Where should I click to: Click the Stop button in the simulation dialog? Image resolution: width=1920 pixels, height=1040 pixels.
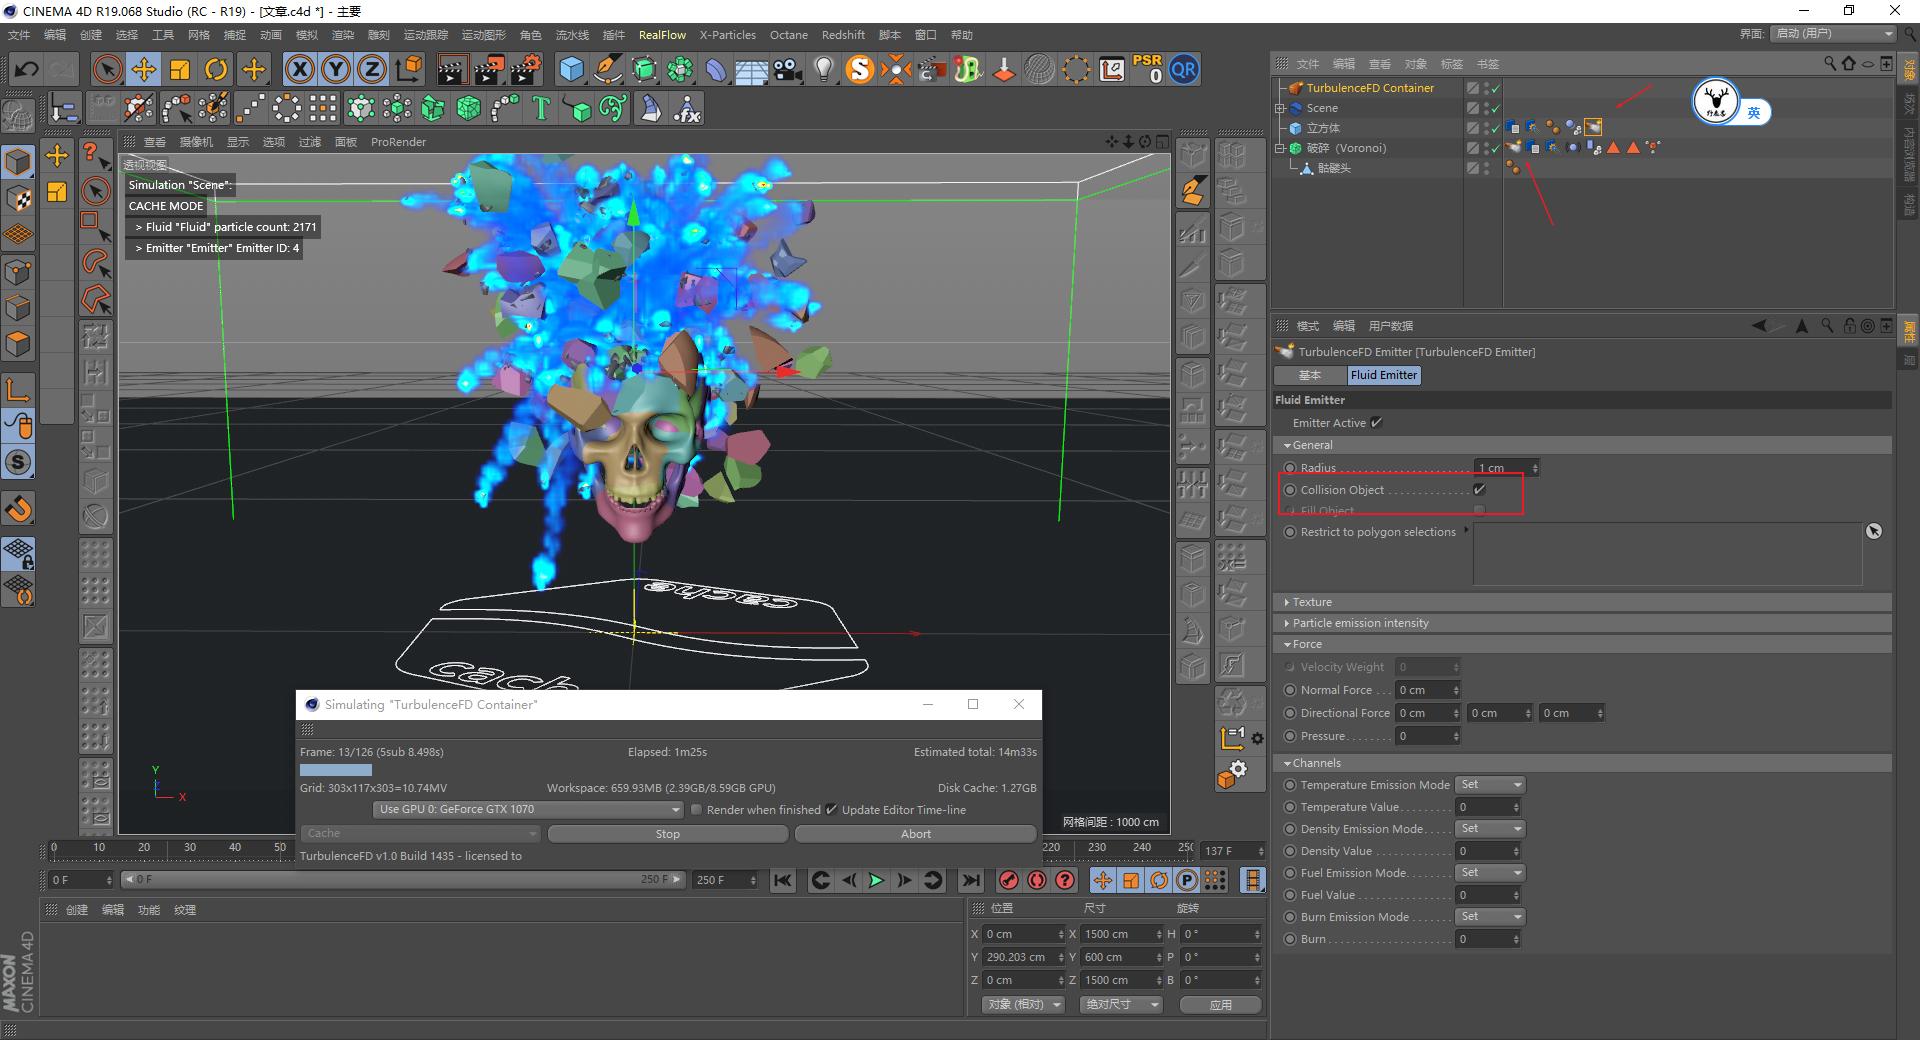(x=667, y=833)
